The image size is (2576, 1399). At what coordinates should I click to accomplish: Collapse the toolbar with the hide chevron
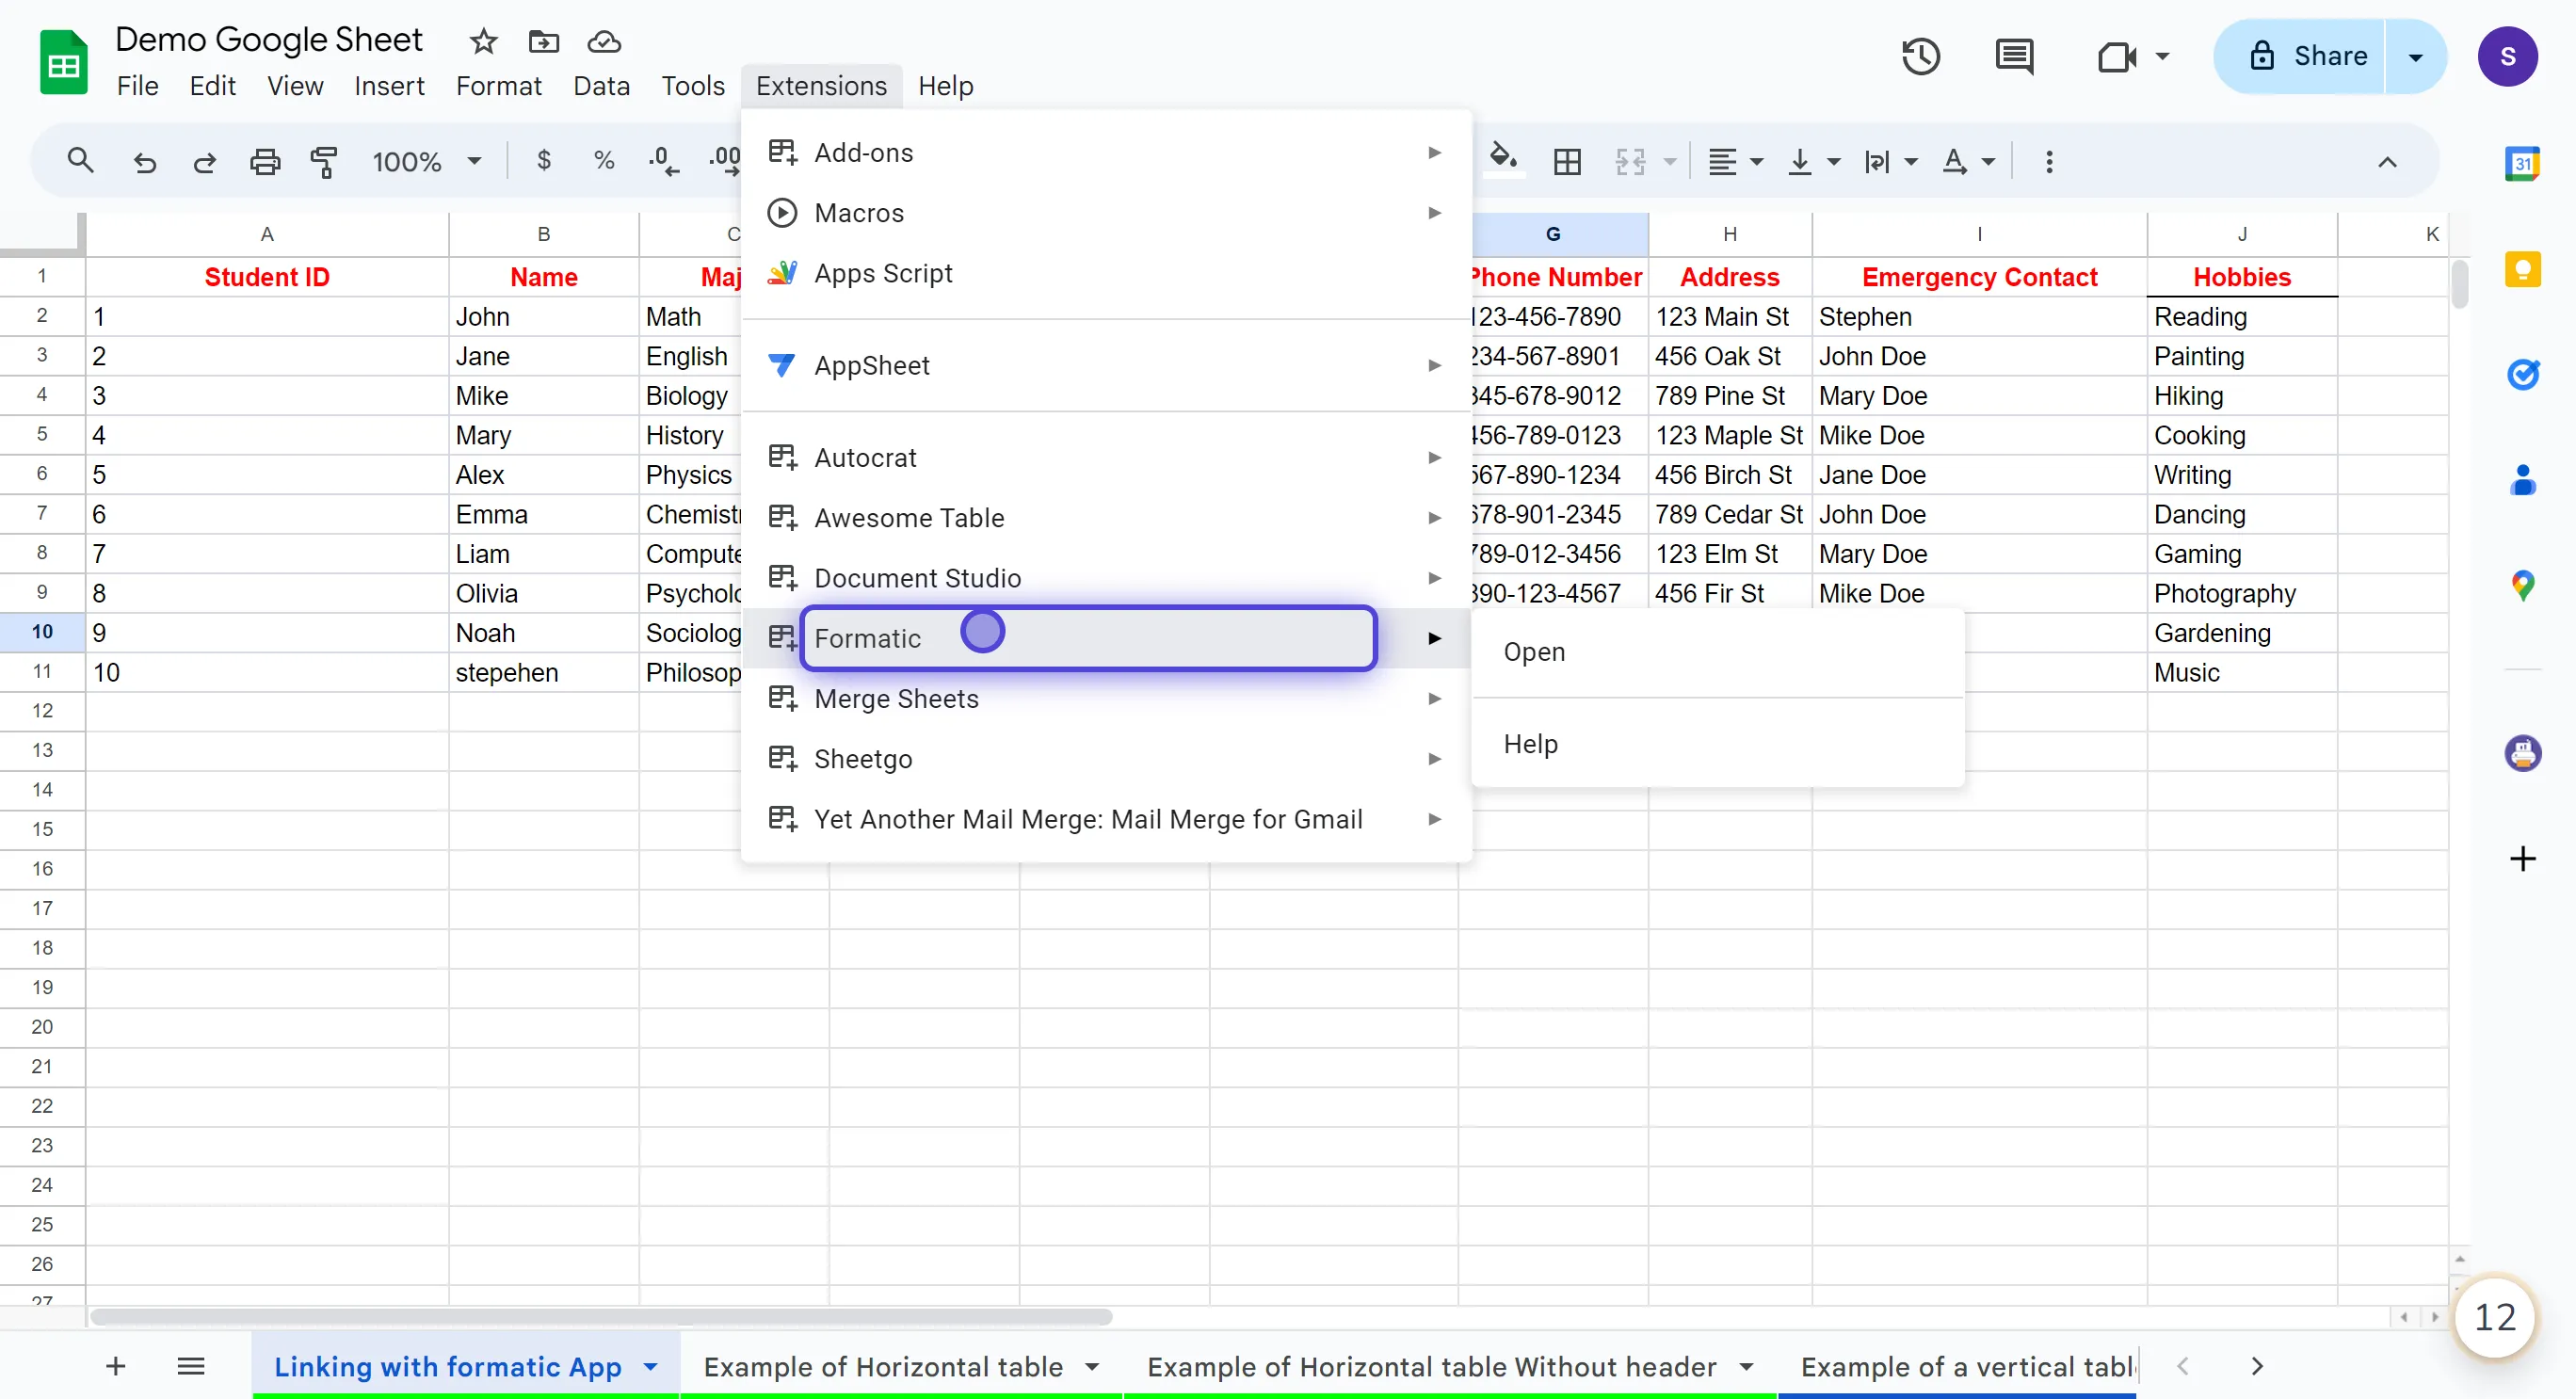coord(2388,161)
